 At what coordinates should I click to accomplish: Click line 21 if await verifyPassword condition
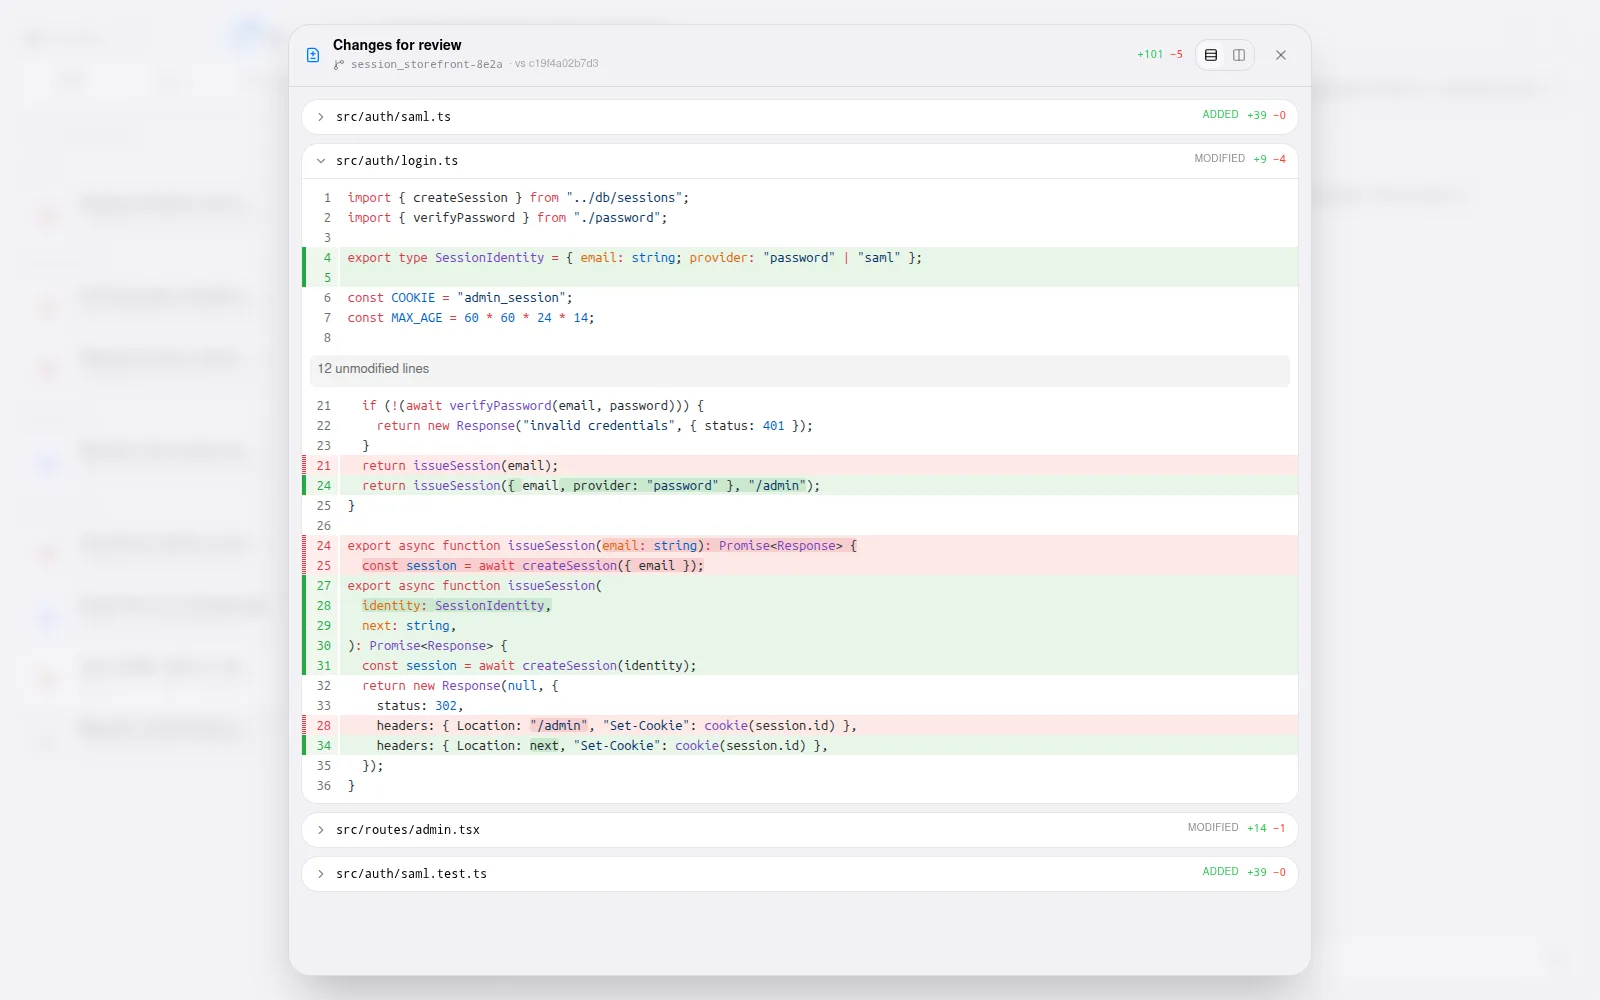click(800, 406)
